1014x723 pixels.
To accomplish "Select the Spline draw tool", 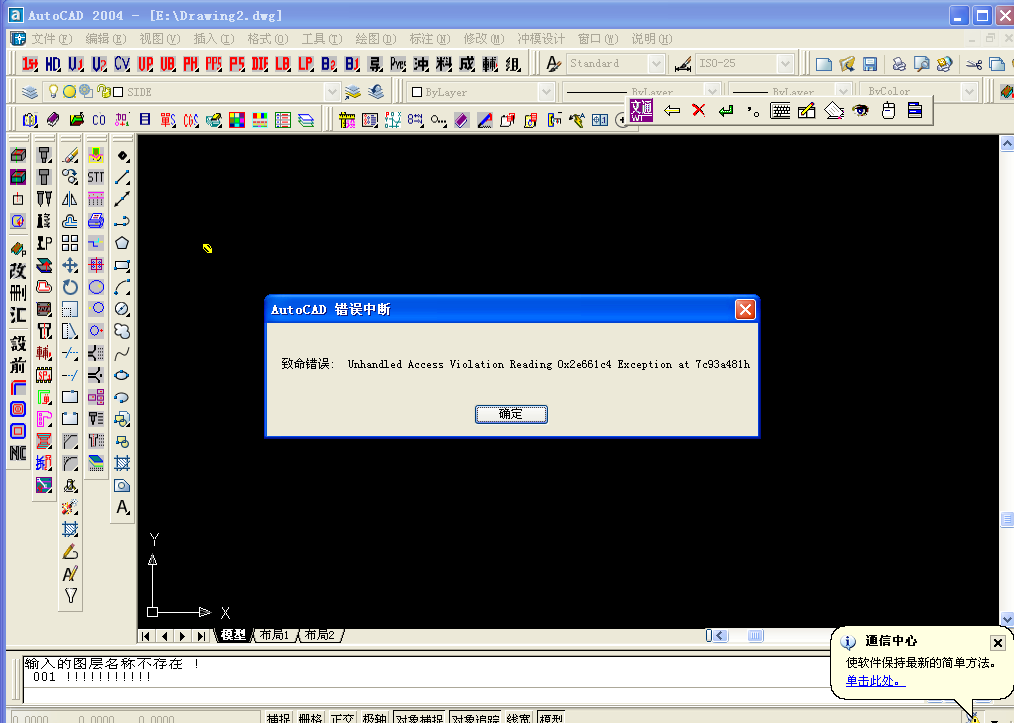I will (122, 354).
